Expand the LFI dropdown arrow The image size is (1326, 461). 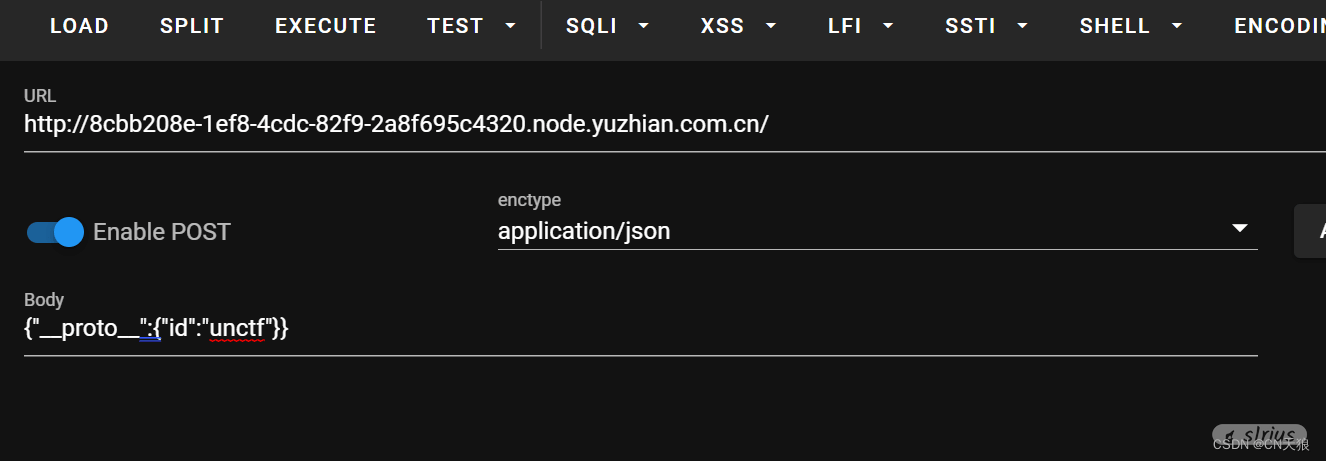click(888, 26)
